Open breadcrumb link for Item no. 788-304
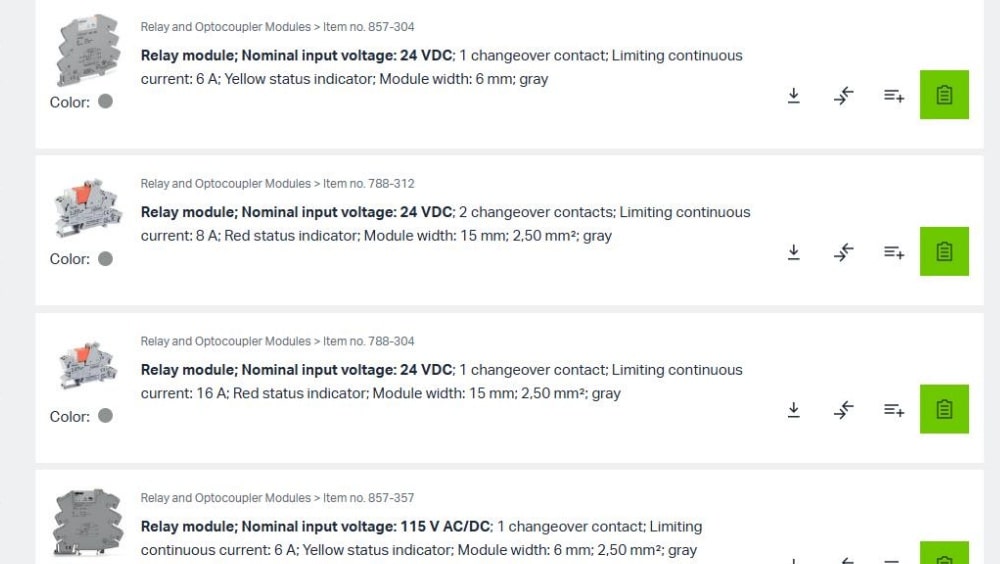 pyautogui.click(x=369, y=341)
